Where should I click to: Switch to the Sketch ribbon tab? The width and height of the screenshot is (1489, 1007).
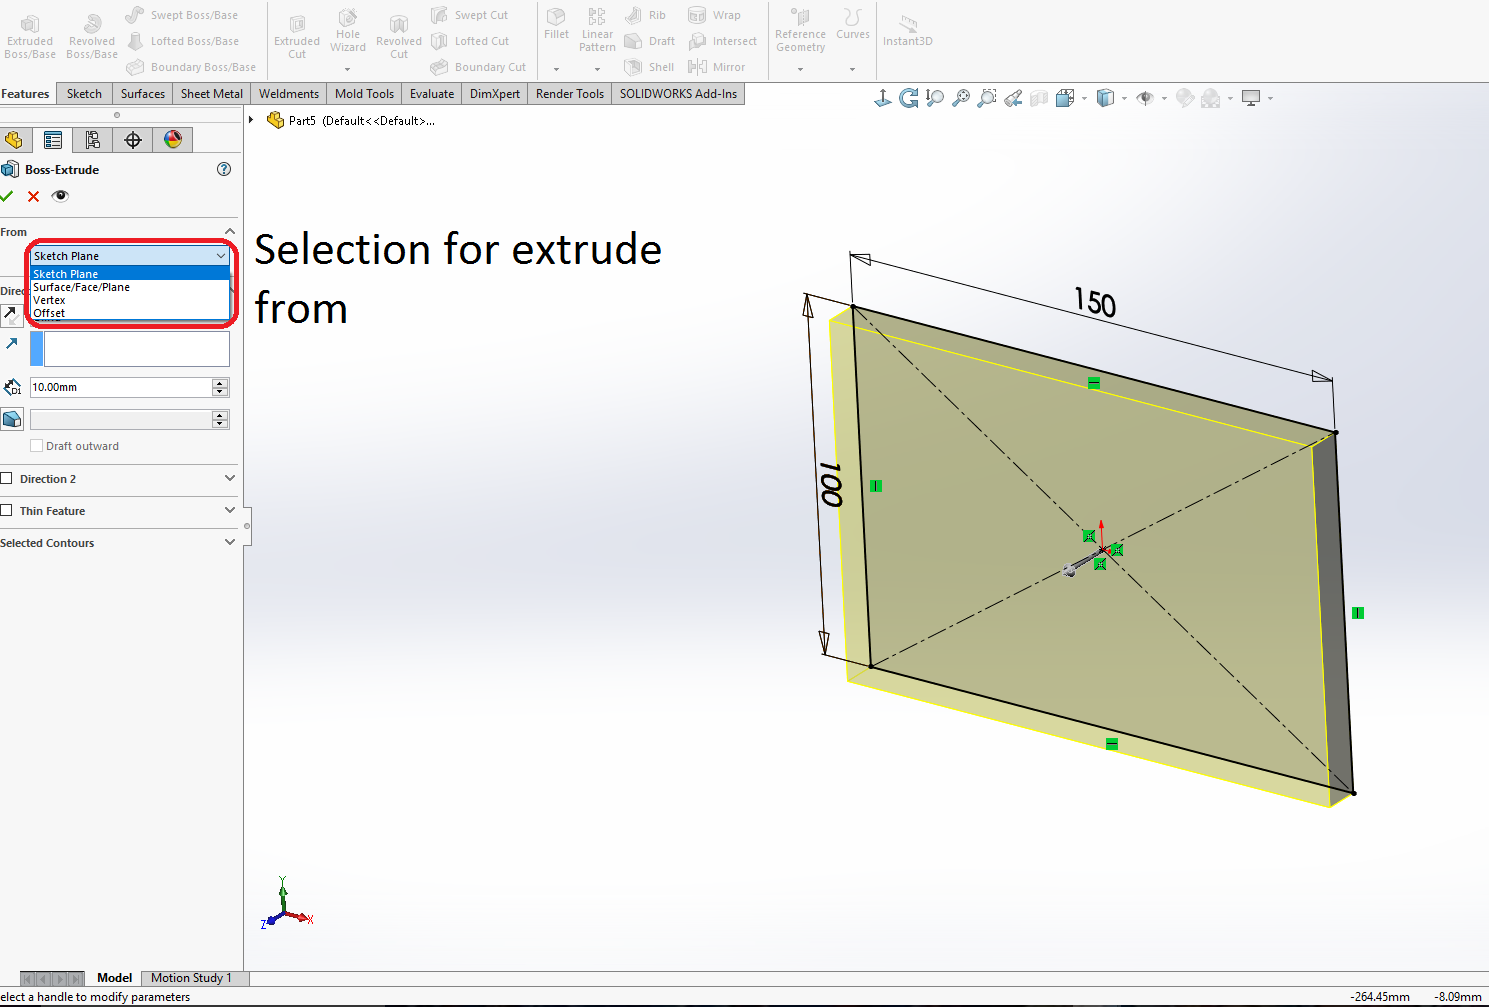coord(84,93)
